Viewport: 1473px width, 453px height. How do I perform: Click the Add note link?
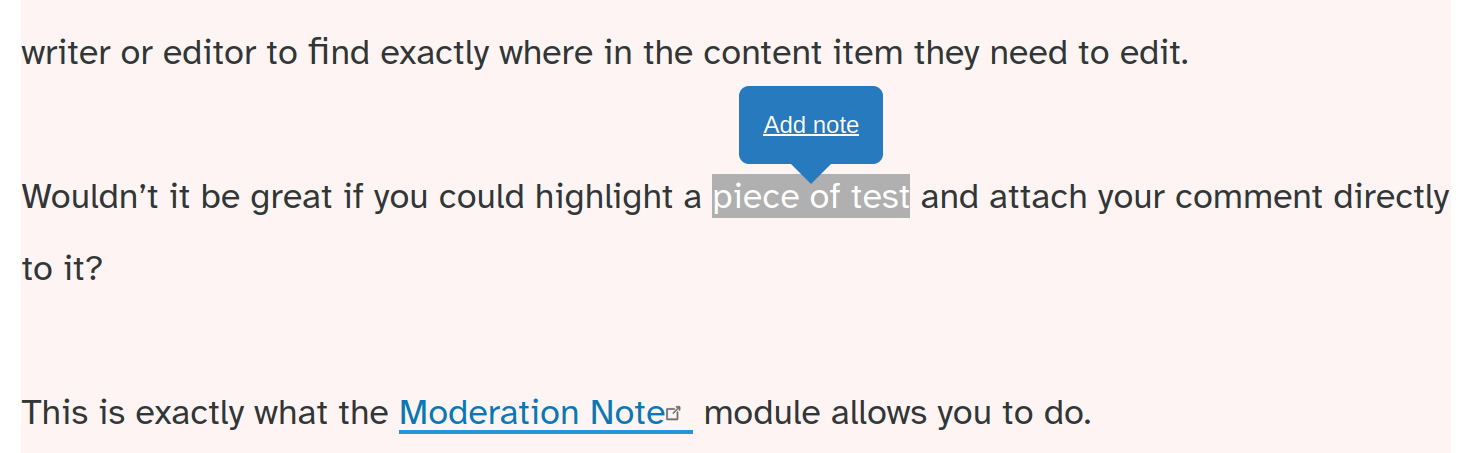pos(811,125)
